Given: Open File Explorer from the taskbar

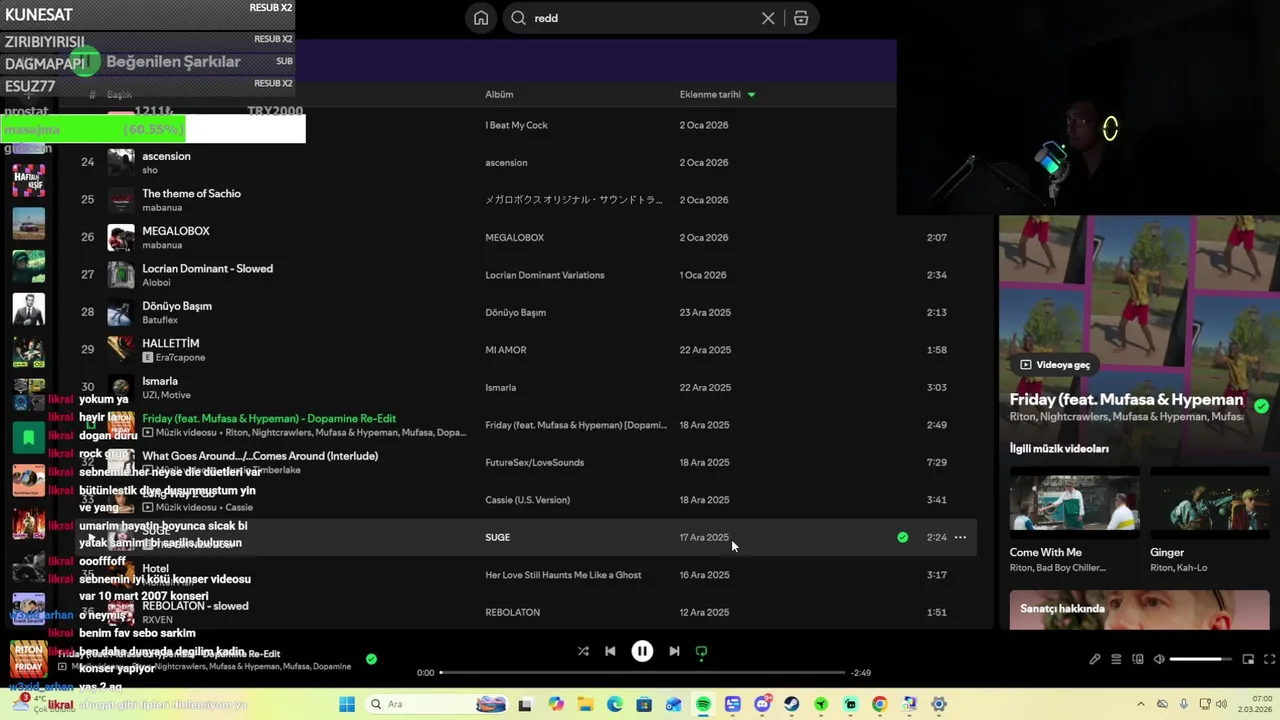Looking at the screenshot, I should (586, 704).
